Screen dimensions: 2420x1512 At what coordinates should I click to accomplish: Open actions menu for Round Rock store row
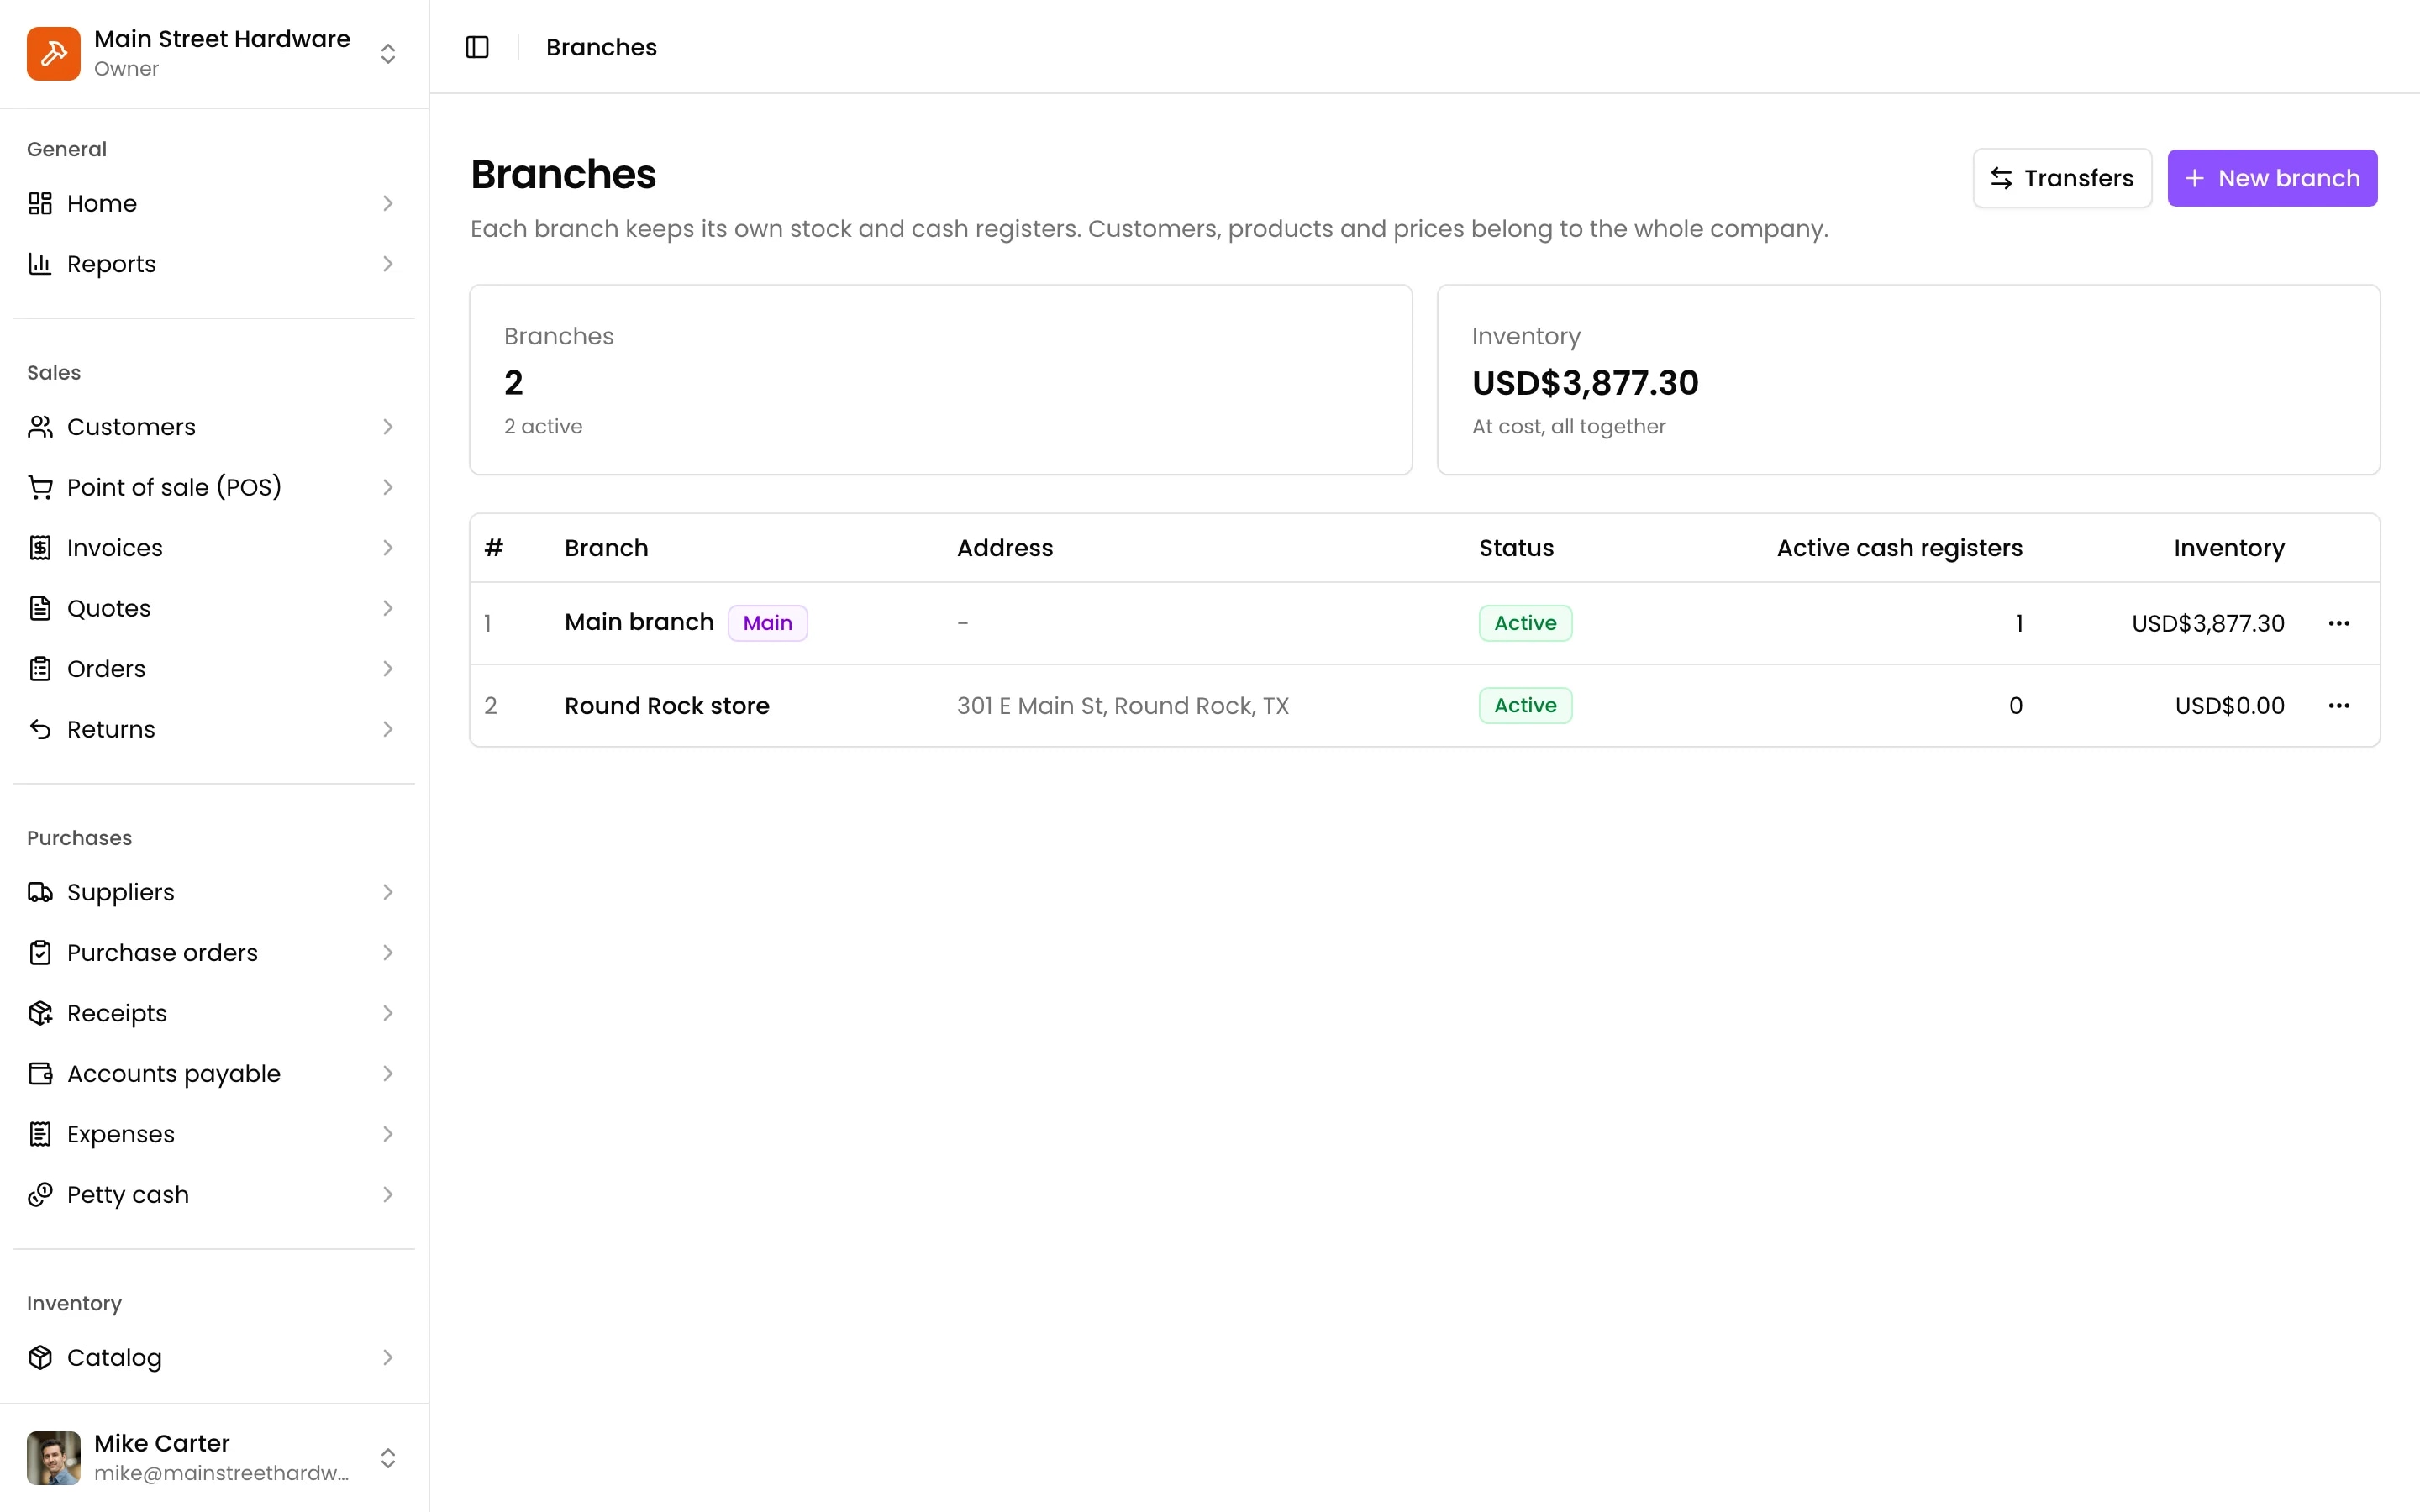[x=2339, y=706]
